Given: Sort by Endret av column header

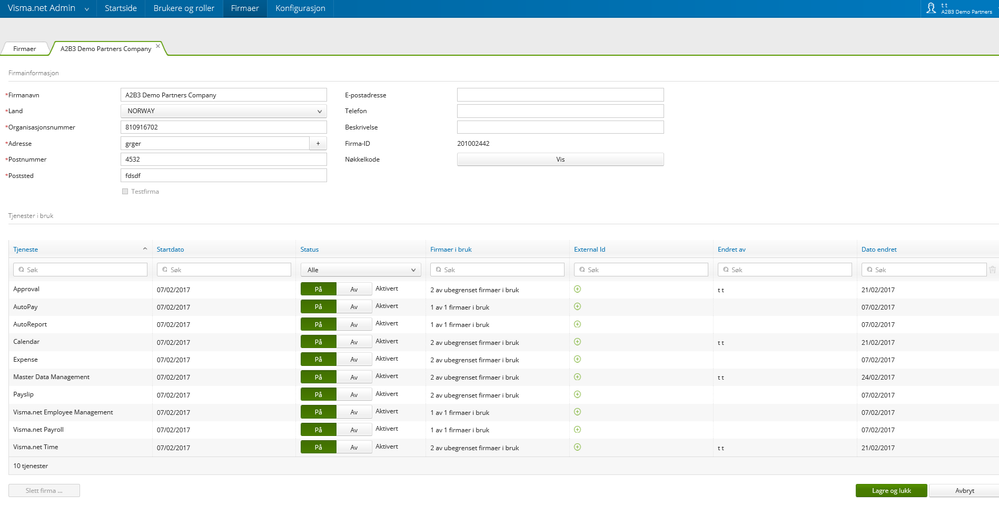Looking at the screenshot, I should [x=731, y=249].
